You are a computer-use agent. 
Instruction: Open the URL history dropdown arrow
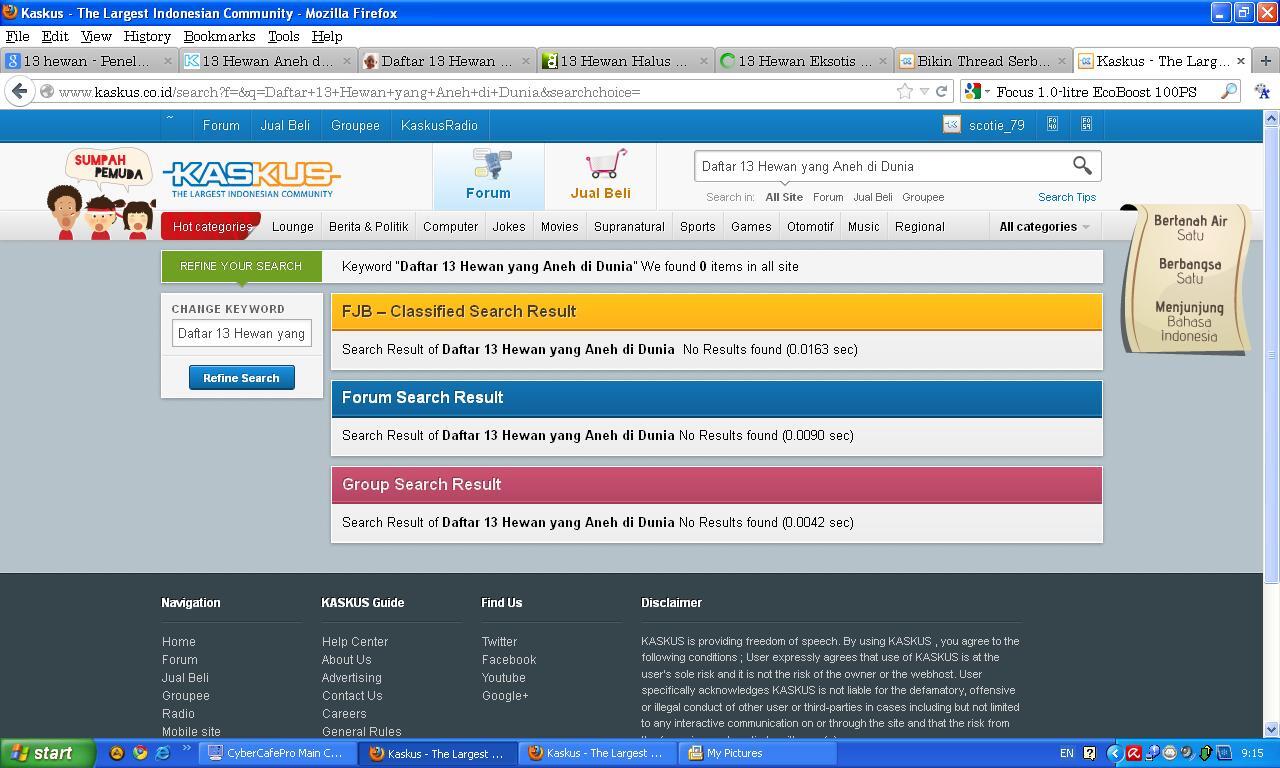click(x=925, y=92)
